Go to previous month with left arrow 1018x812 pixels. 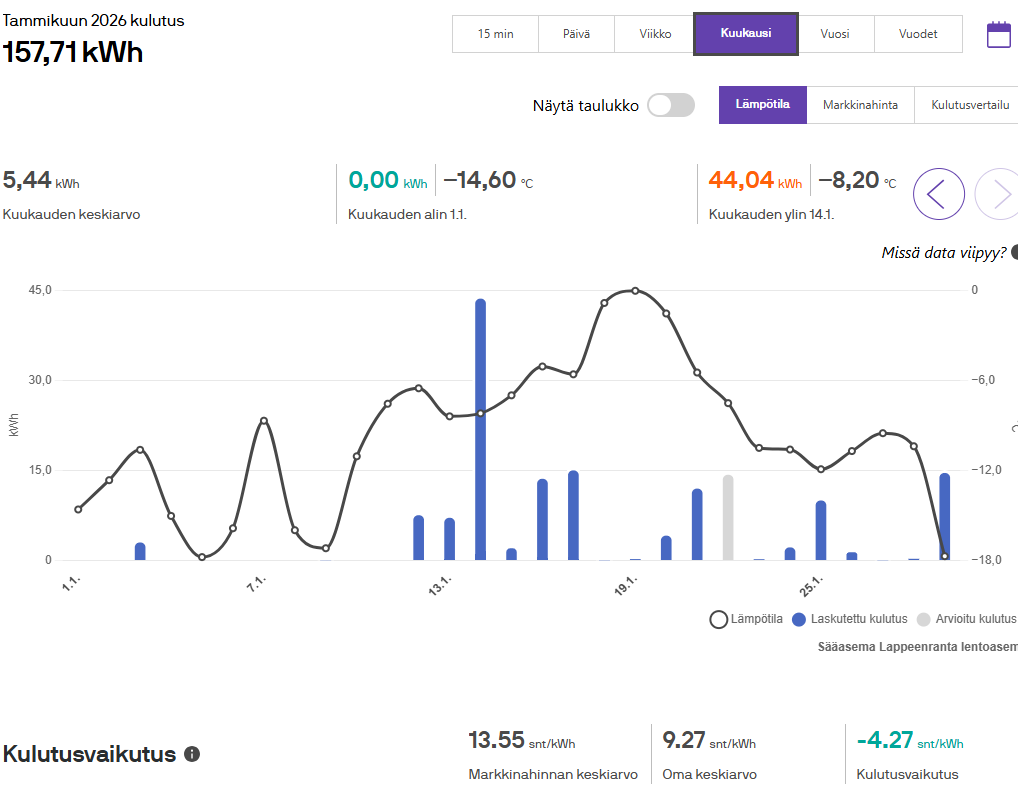938,194
